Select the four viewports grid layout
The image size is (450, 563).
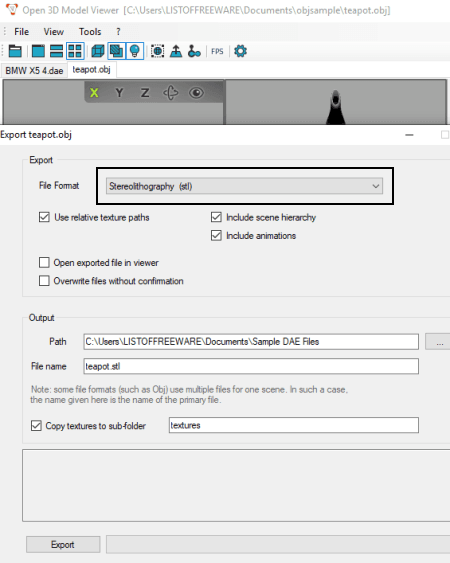click(75, 51)
